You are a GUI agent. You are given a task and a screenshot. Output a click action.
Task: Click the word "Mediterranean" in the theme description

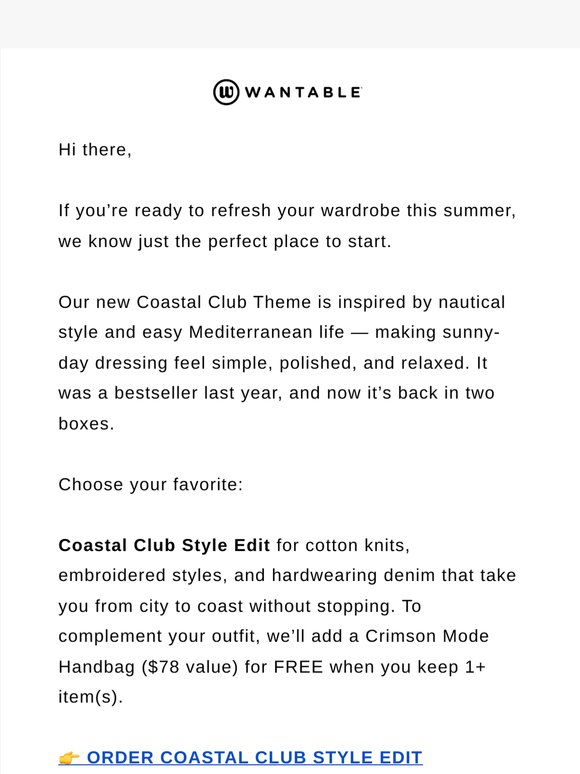pos(267,332)
